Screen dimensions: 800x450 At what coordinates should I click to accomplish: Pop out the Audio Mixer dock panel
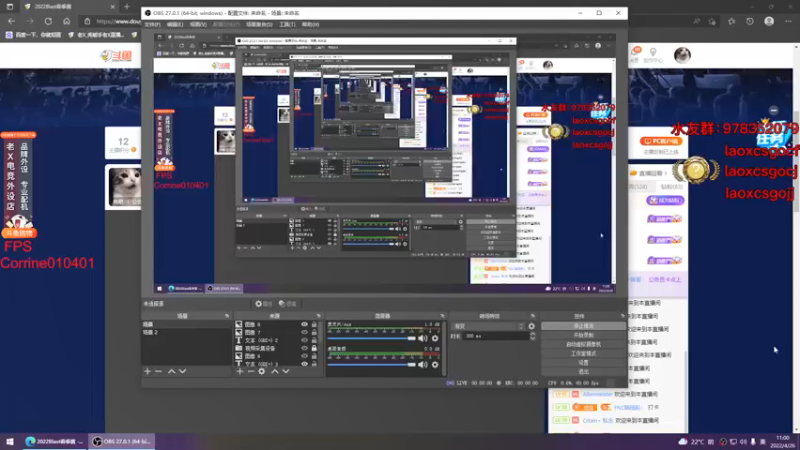(x=442, y=316)
